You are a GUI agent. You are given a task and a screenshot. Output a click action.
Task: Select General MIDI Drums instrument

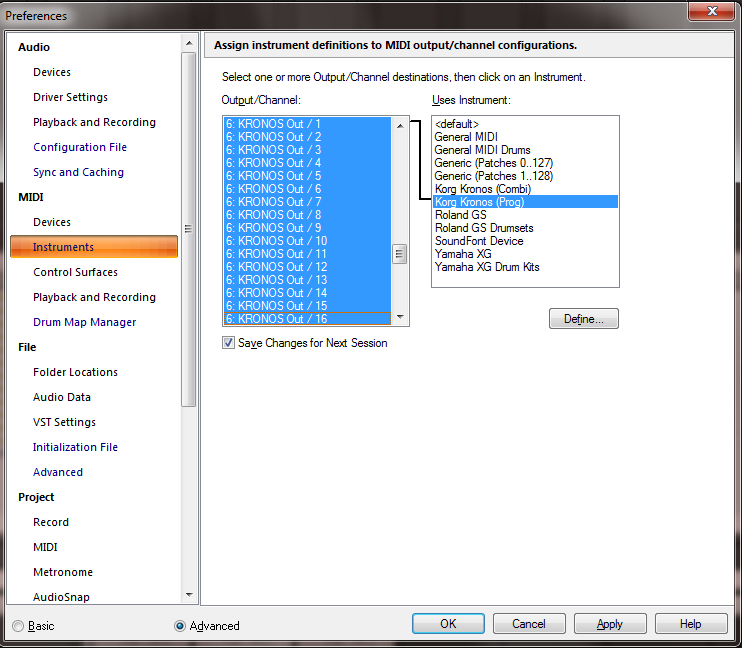(x=525, y=150)
